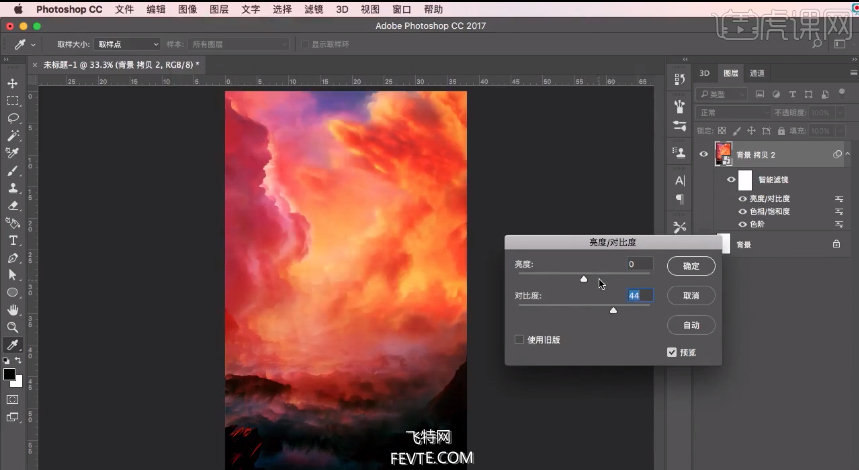Adjust the contrast slider handle
This screenshot has width=859, height=470.
[614, 310]
